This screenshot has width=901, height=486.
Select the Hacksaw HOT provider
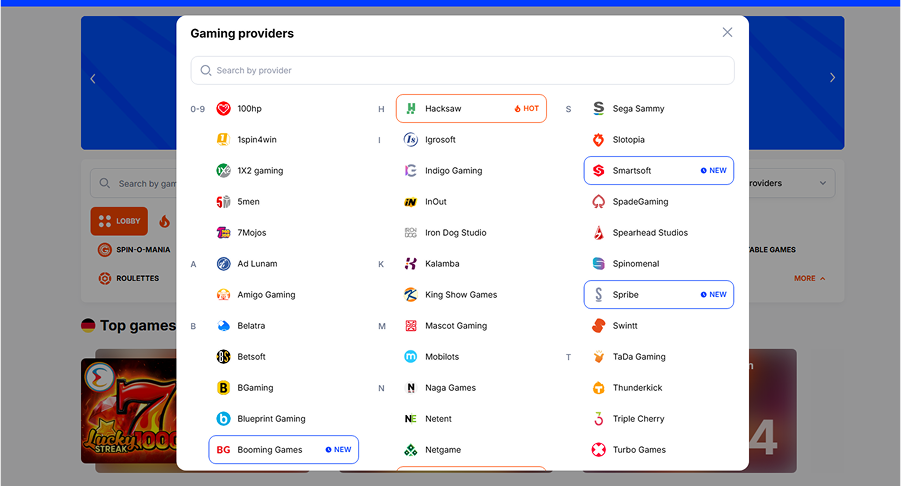click(x=471, y=109)
